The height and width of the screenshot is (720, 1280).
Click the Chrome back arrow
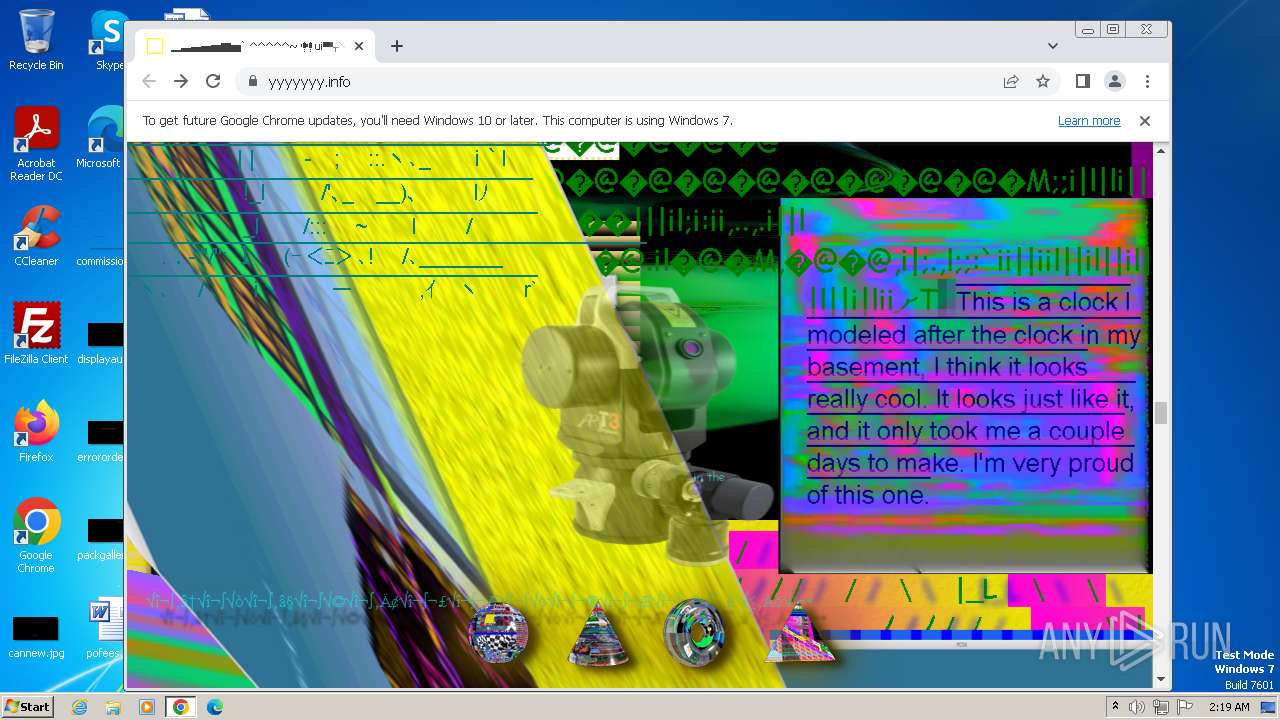149,81
